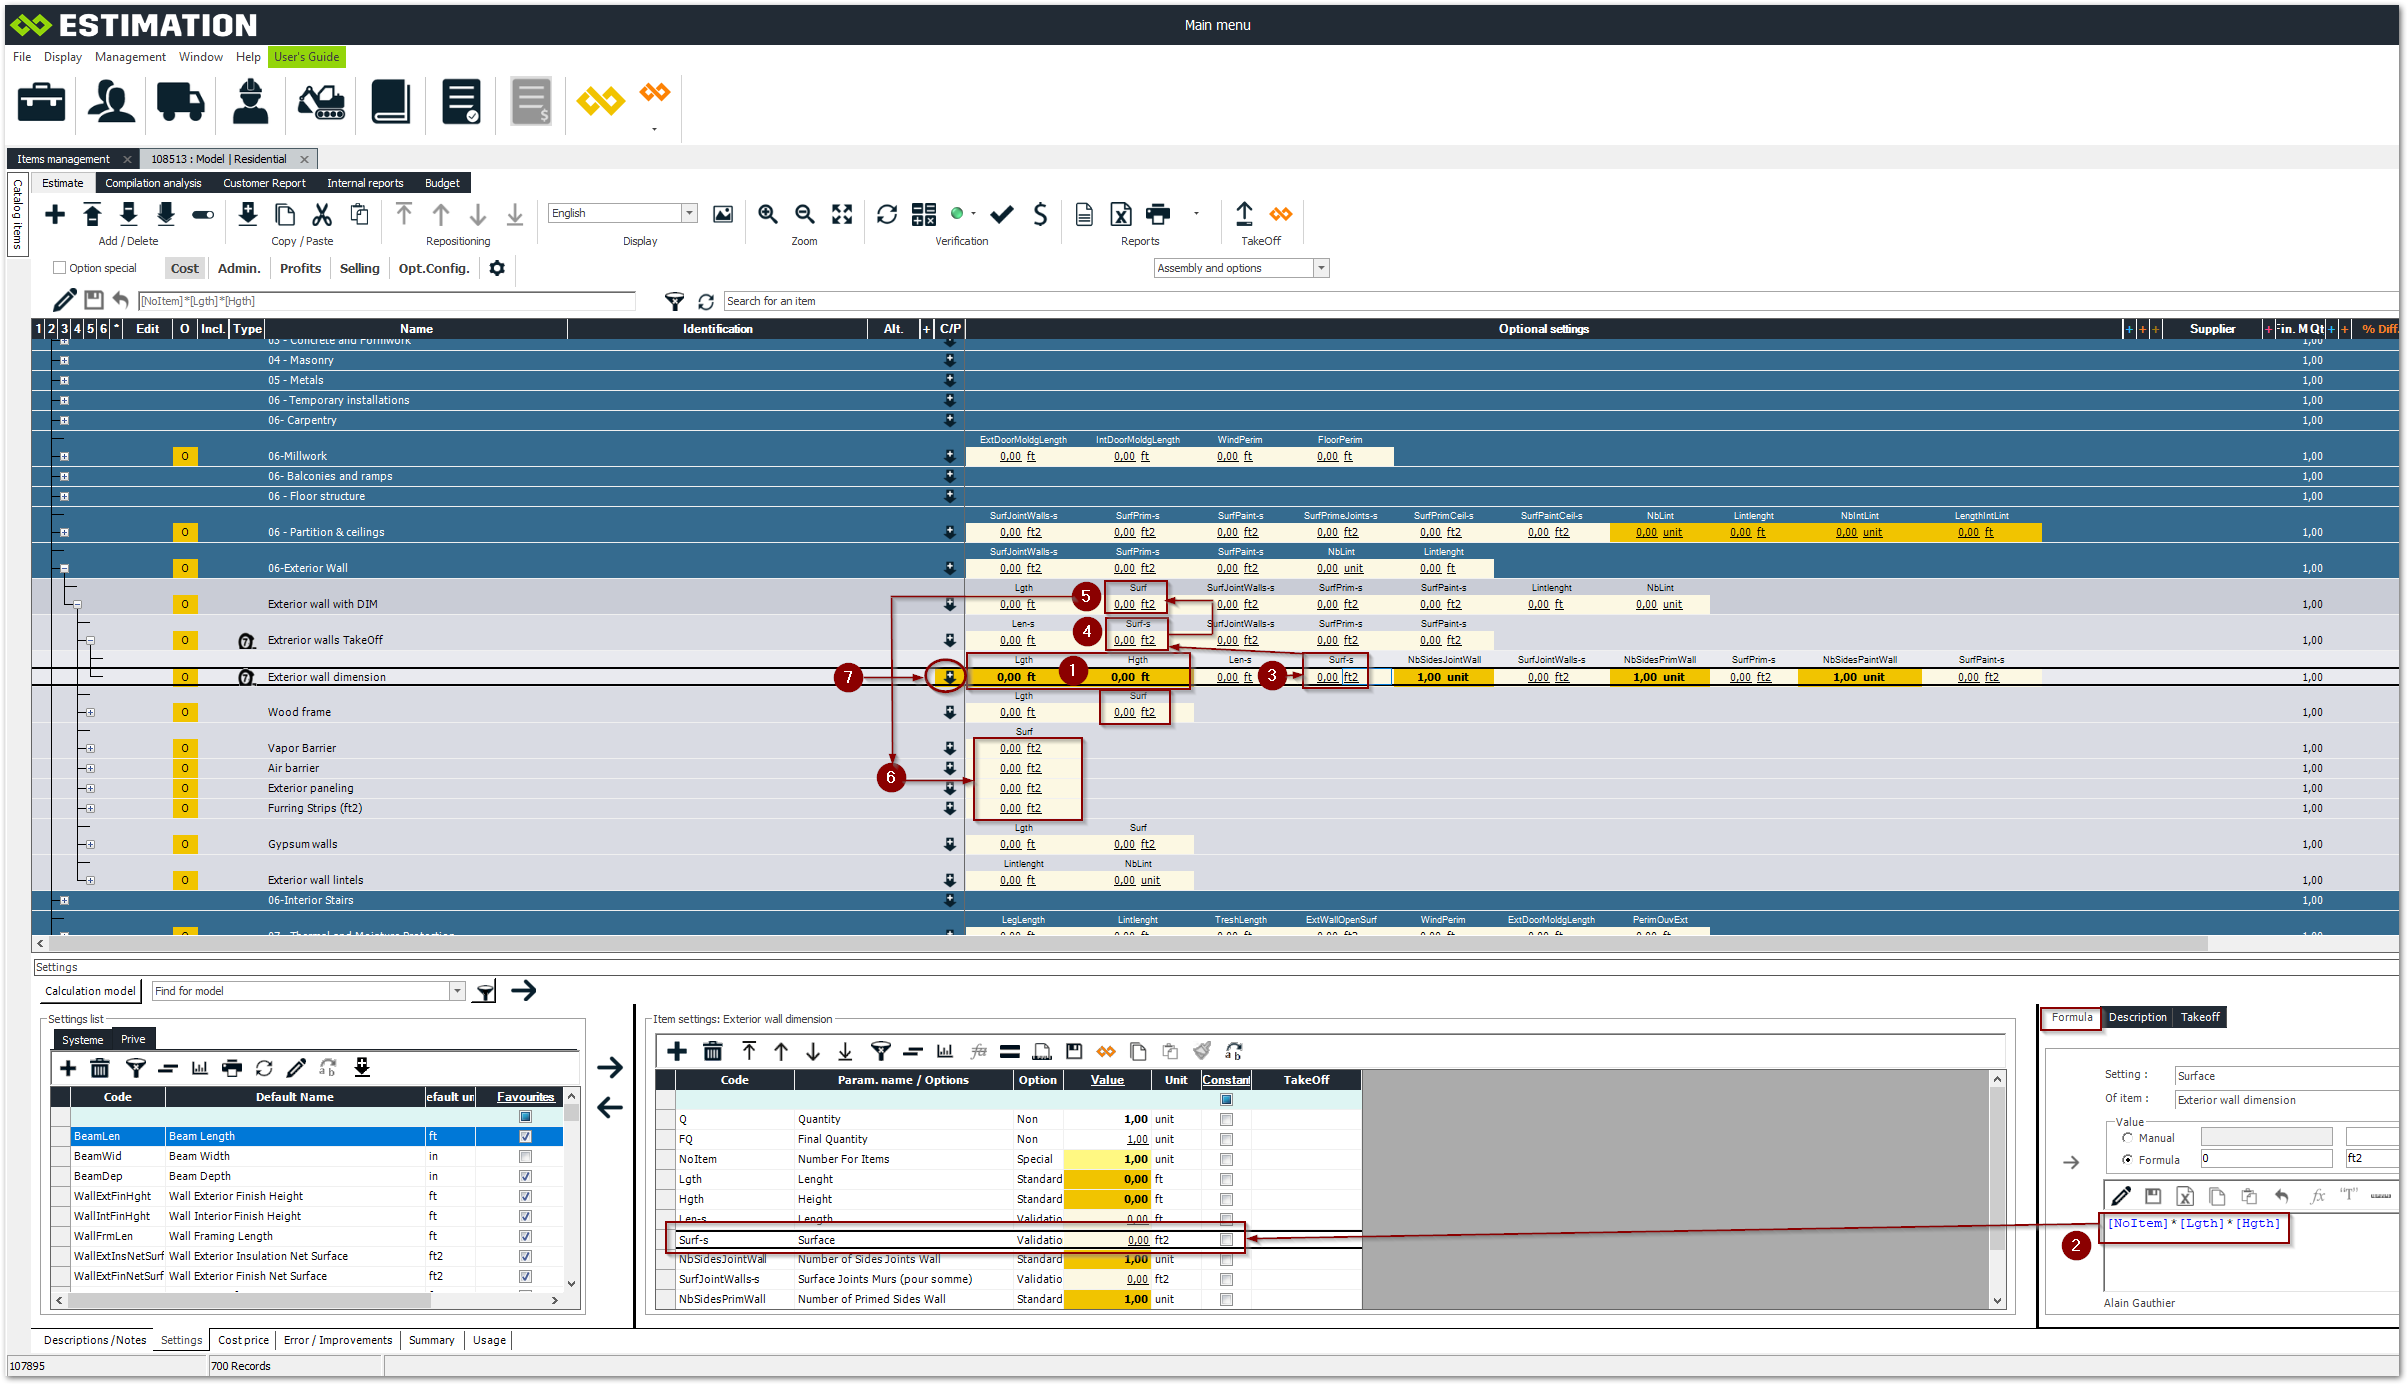Click the funnel filter icon beside search

(675, 301)
